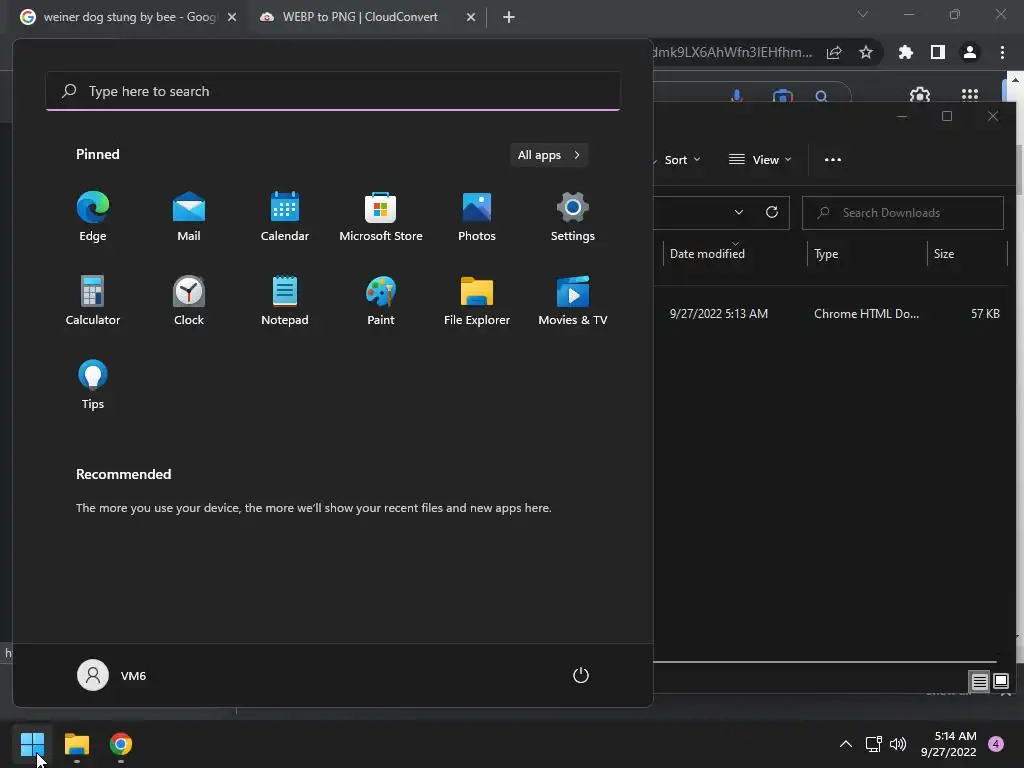Expand File Explorer address history dropdown
Image resolution: width=1024 pixels, height=768 pixels.
click(x=739, y=212)
